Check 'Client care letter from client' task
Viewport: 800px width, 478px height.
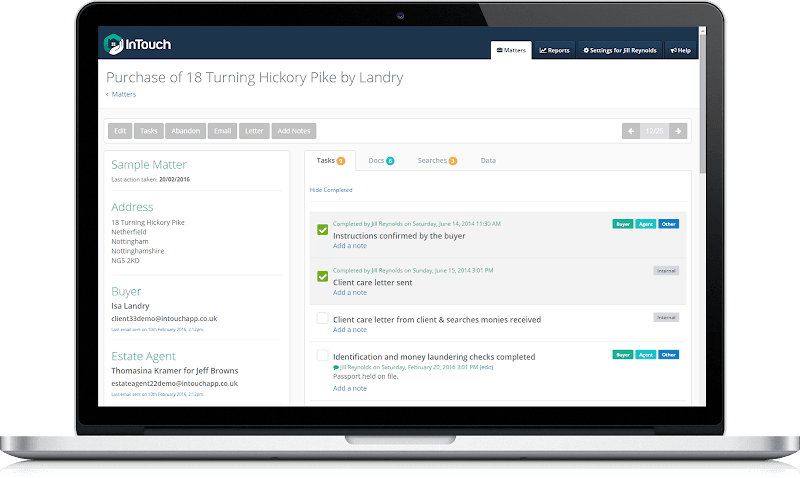click(x=322, y=318)
